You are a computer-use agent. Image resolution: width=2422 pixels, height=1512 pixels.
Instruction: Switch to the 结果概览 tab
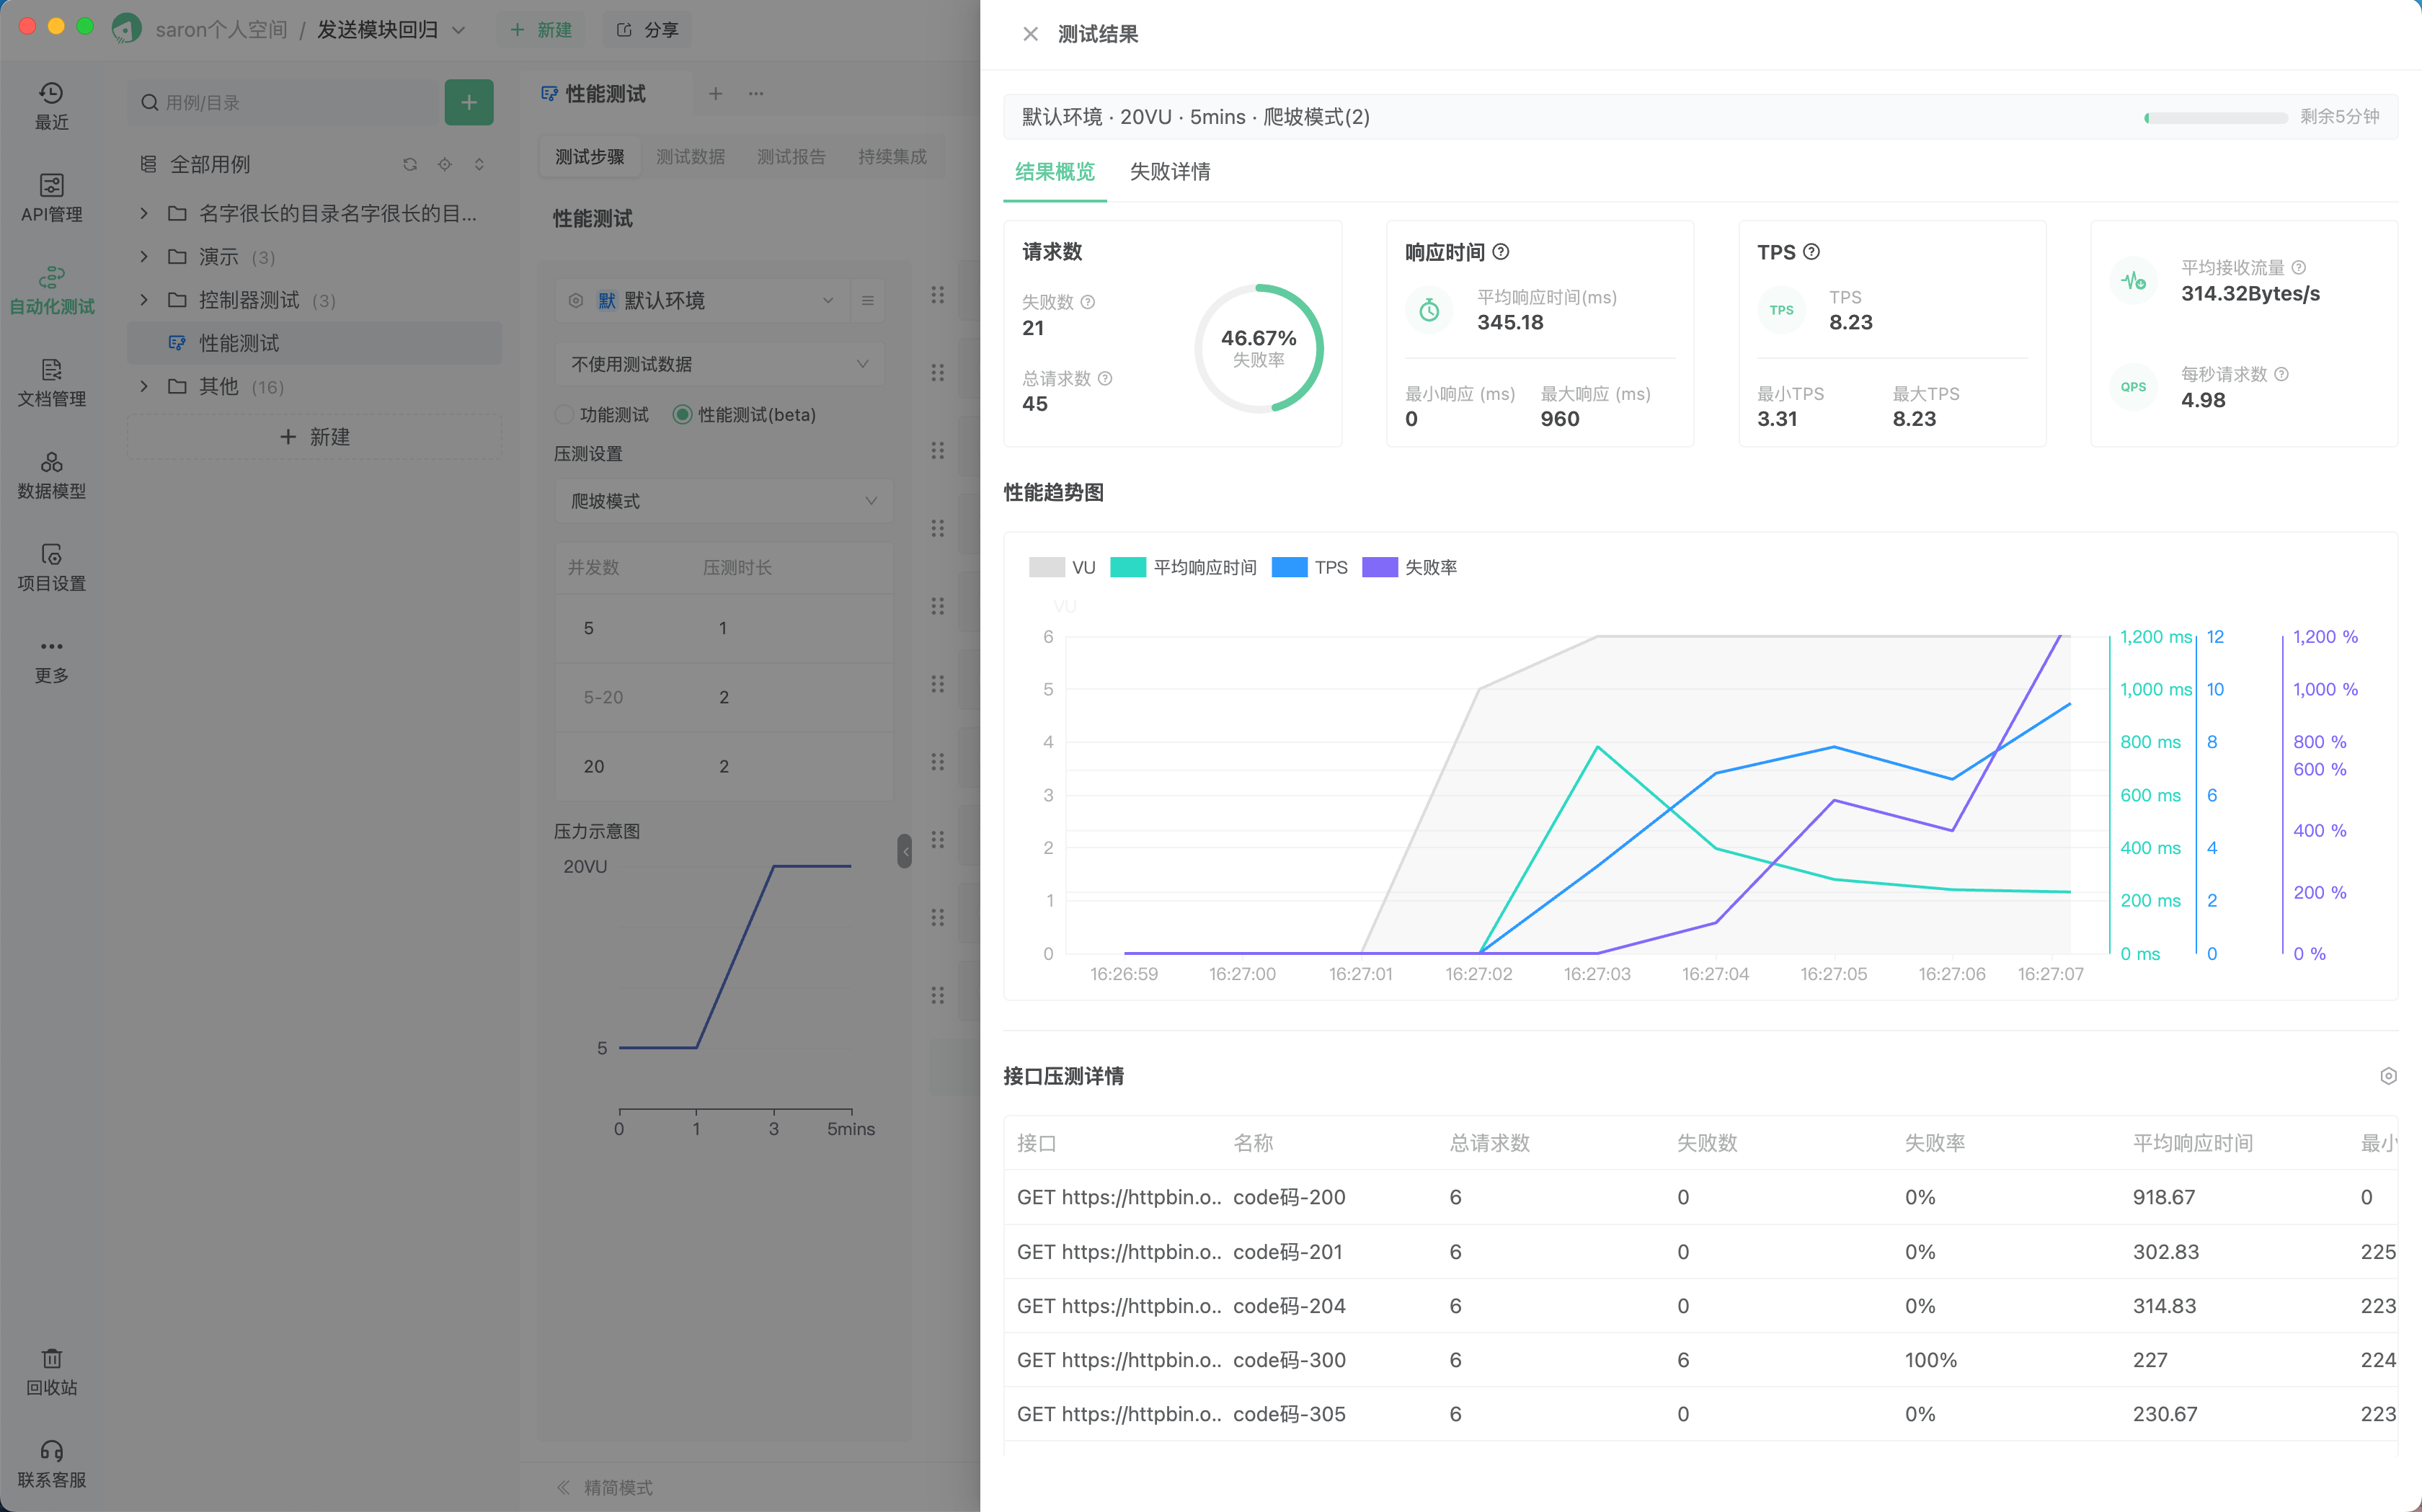[x=1054, y=171]
